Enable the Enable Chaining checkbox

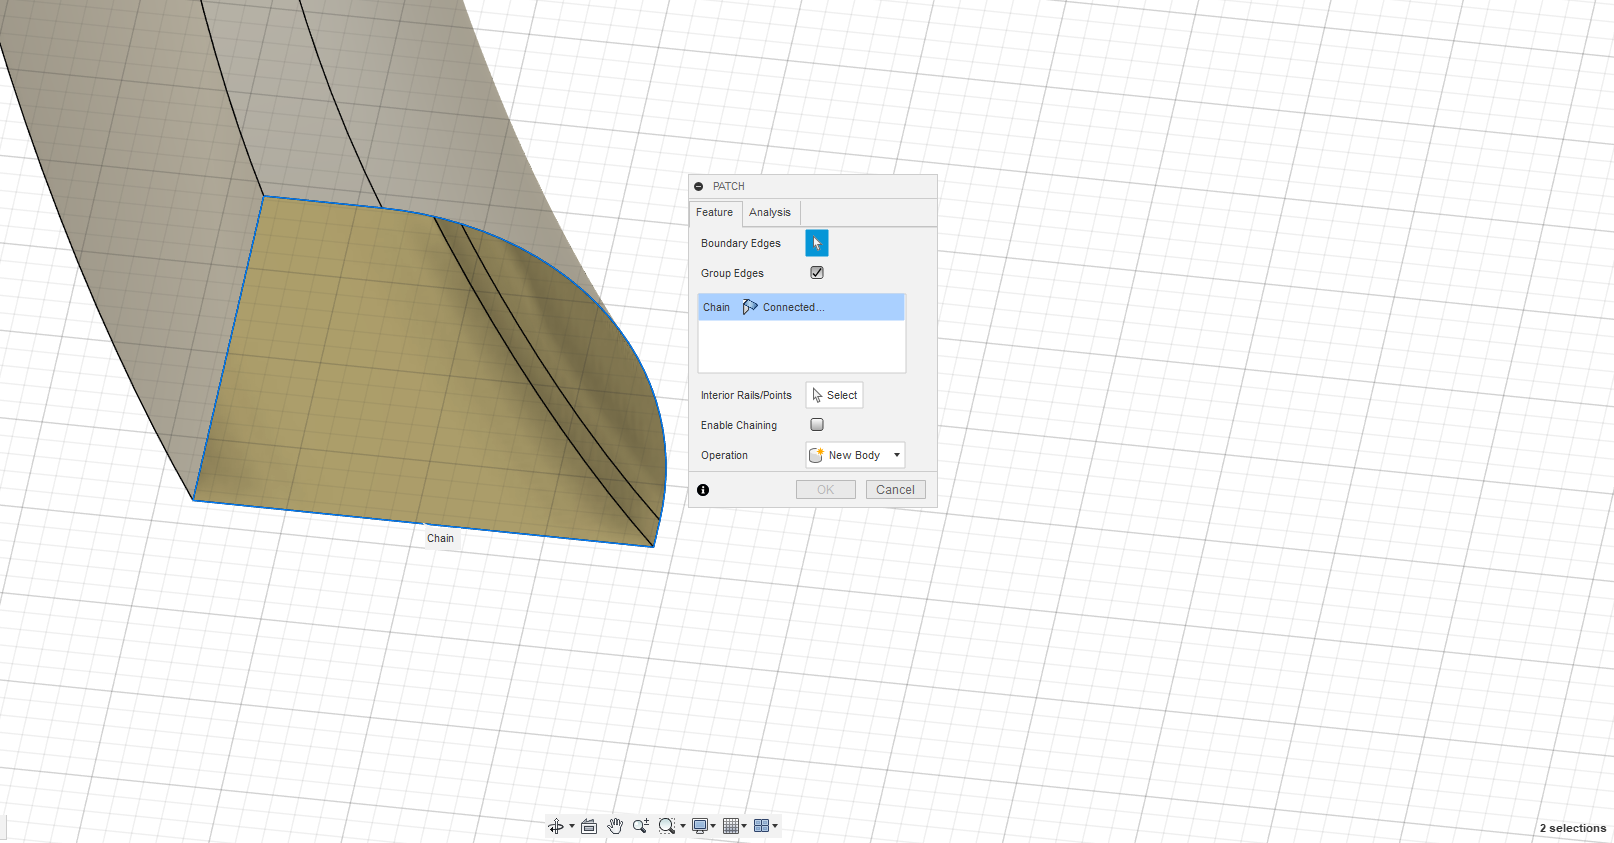coord(817,424)
